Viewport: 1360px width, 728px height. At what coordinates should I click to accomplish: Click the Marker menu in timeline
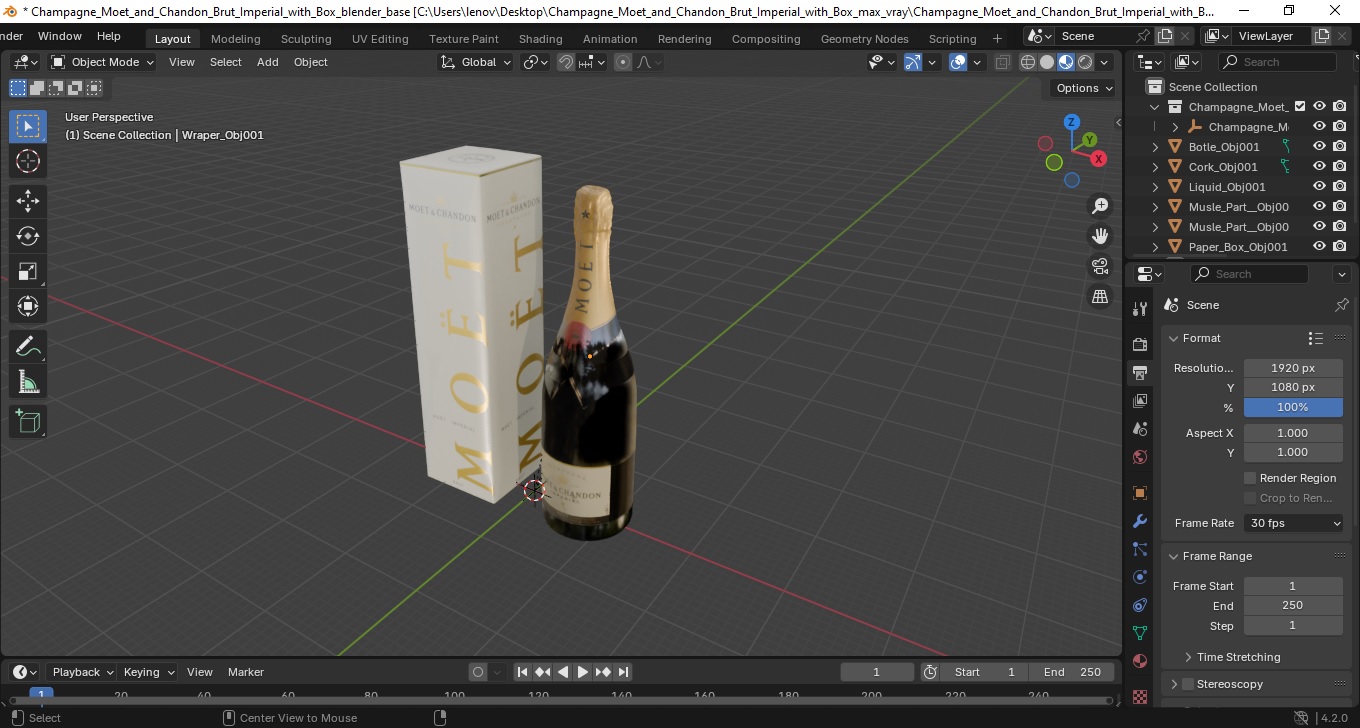tap(246, 672)
